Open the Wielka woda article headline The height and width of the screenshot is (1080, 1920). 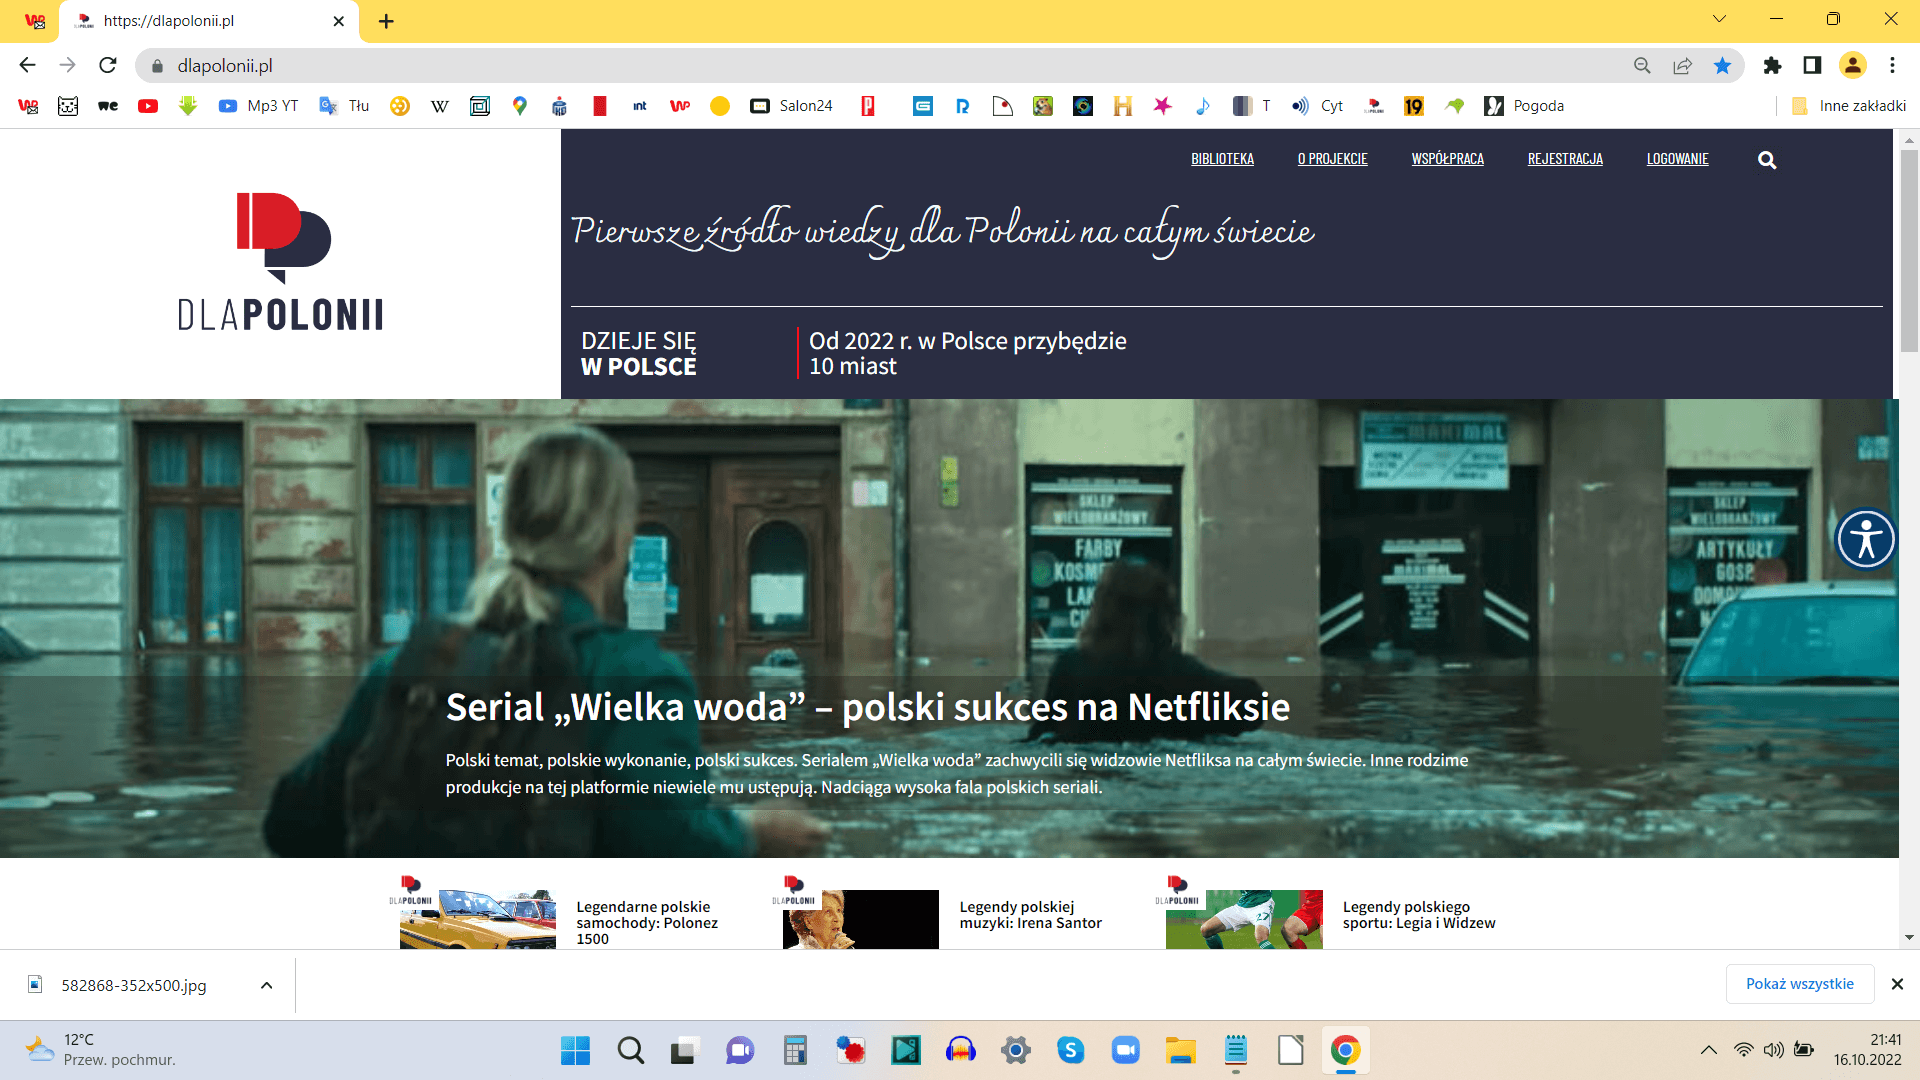pos(867,707)
